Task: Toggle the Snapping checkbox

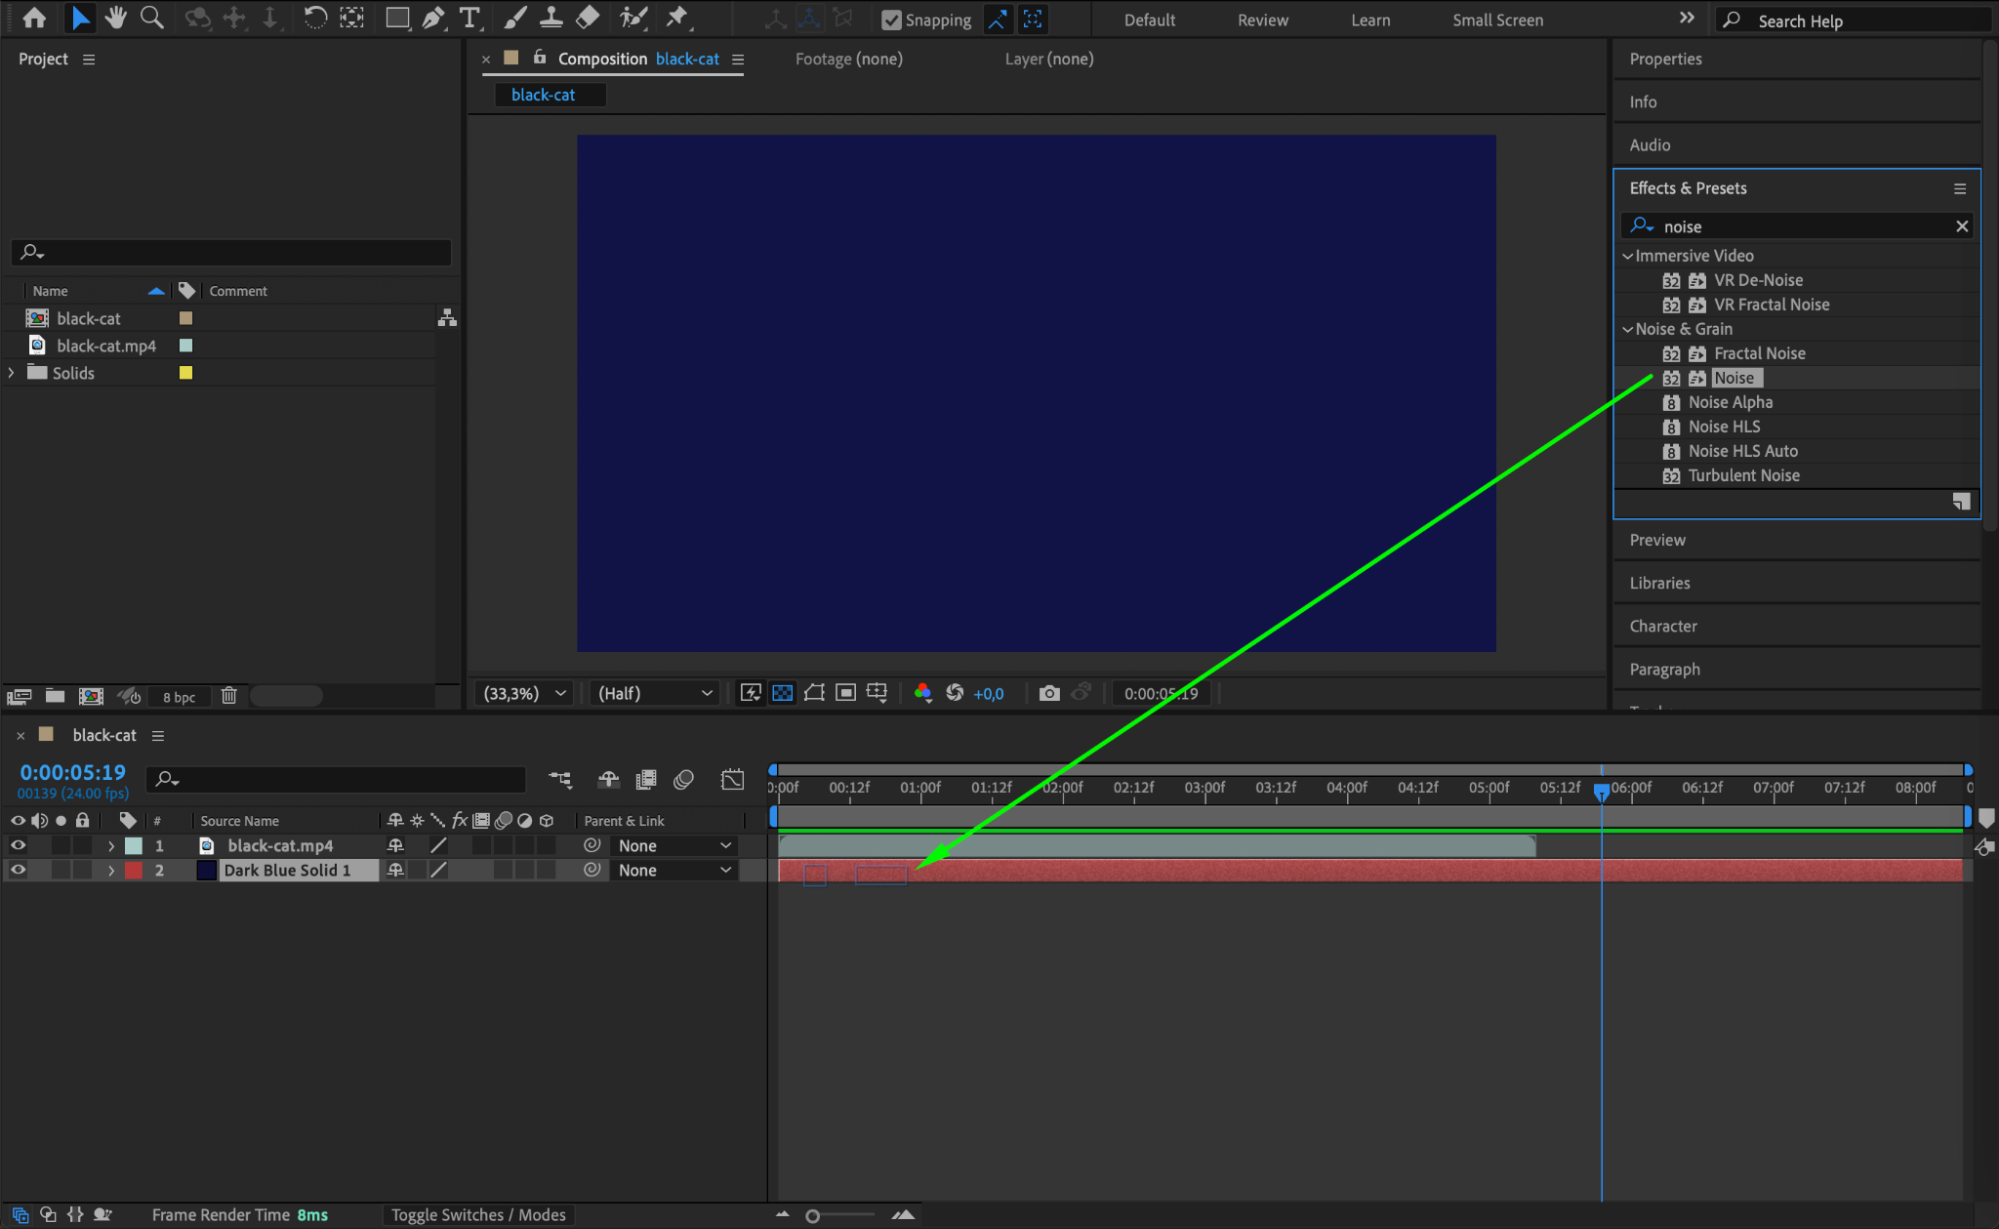Action: pos(891,20)
